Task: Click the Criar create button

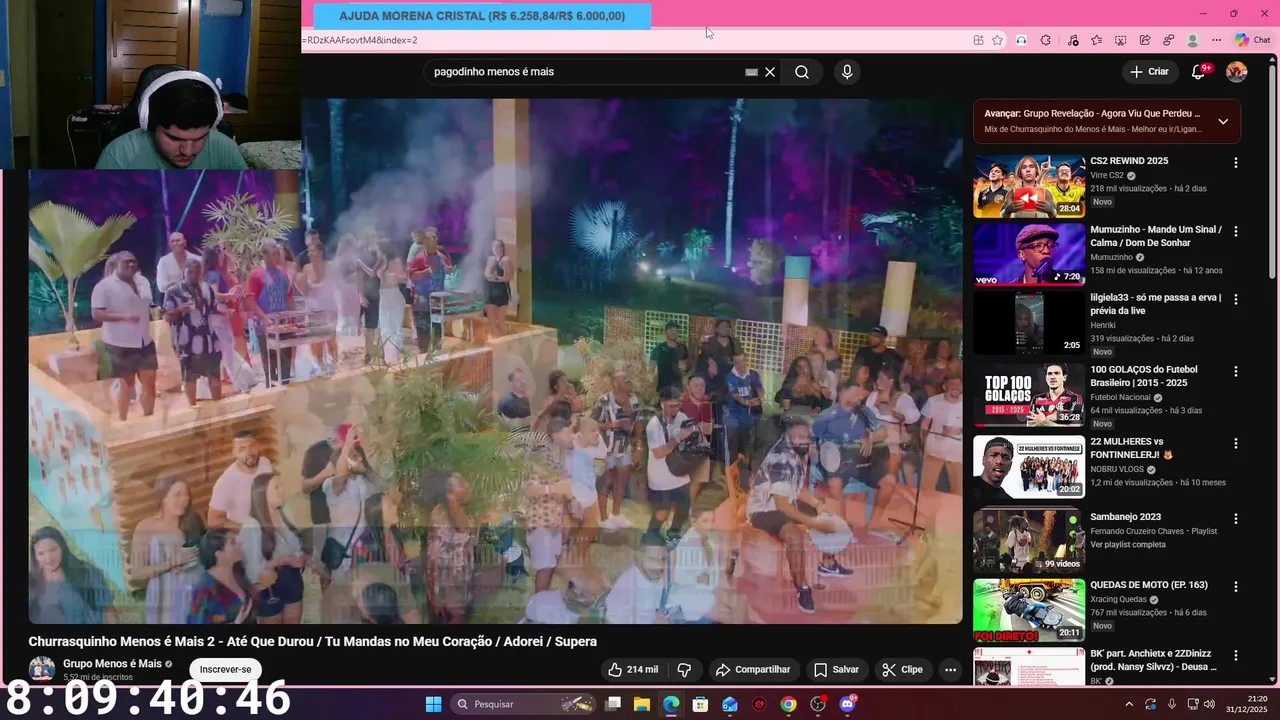Action: point(1149,72)
